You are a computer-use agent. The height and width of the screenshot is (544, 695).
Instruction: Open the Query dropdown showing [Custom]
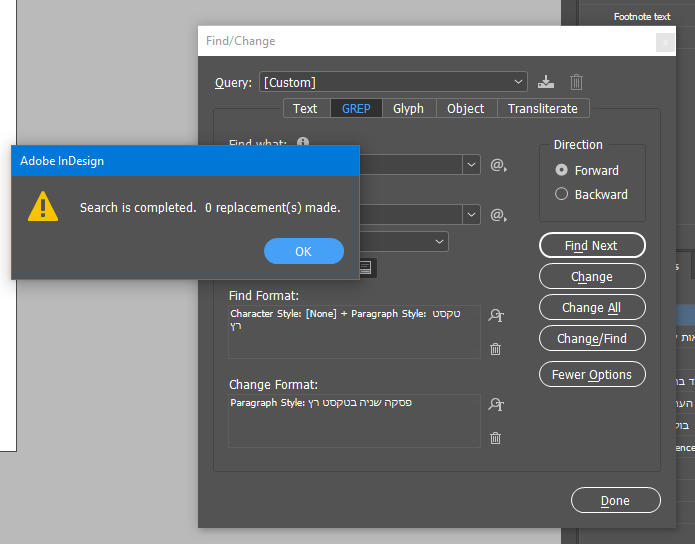(393, 82)
